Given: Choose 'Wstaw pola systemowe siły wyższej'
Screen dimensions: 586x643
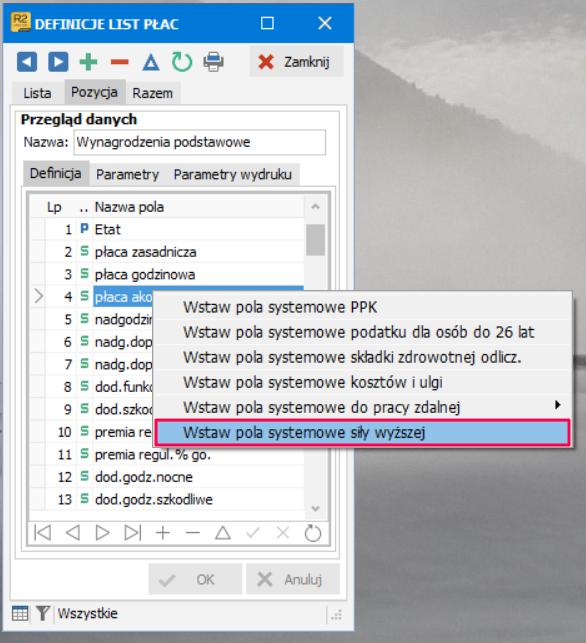Looking at the screenshot, I should (x=363, y=432).
